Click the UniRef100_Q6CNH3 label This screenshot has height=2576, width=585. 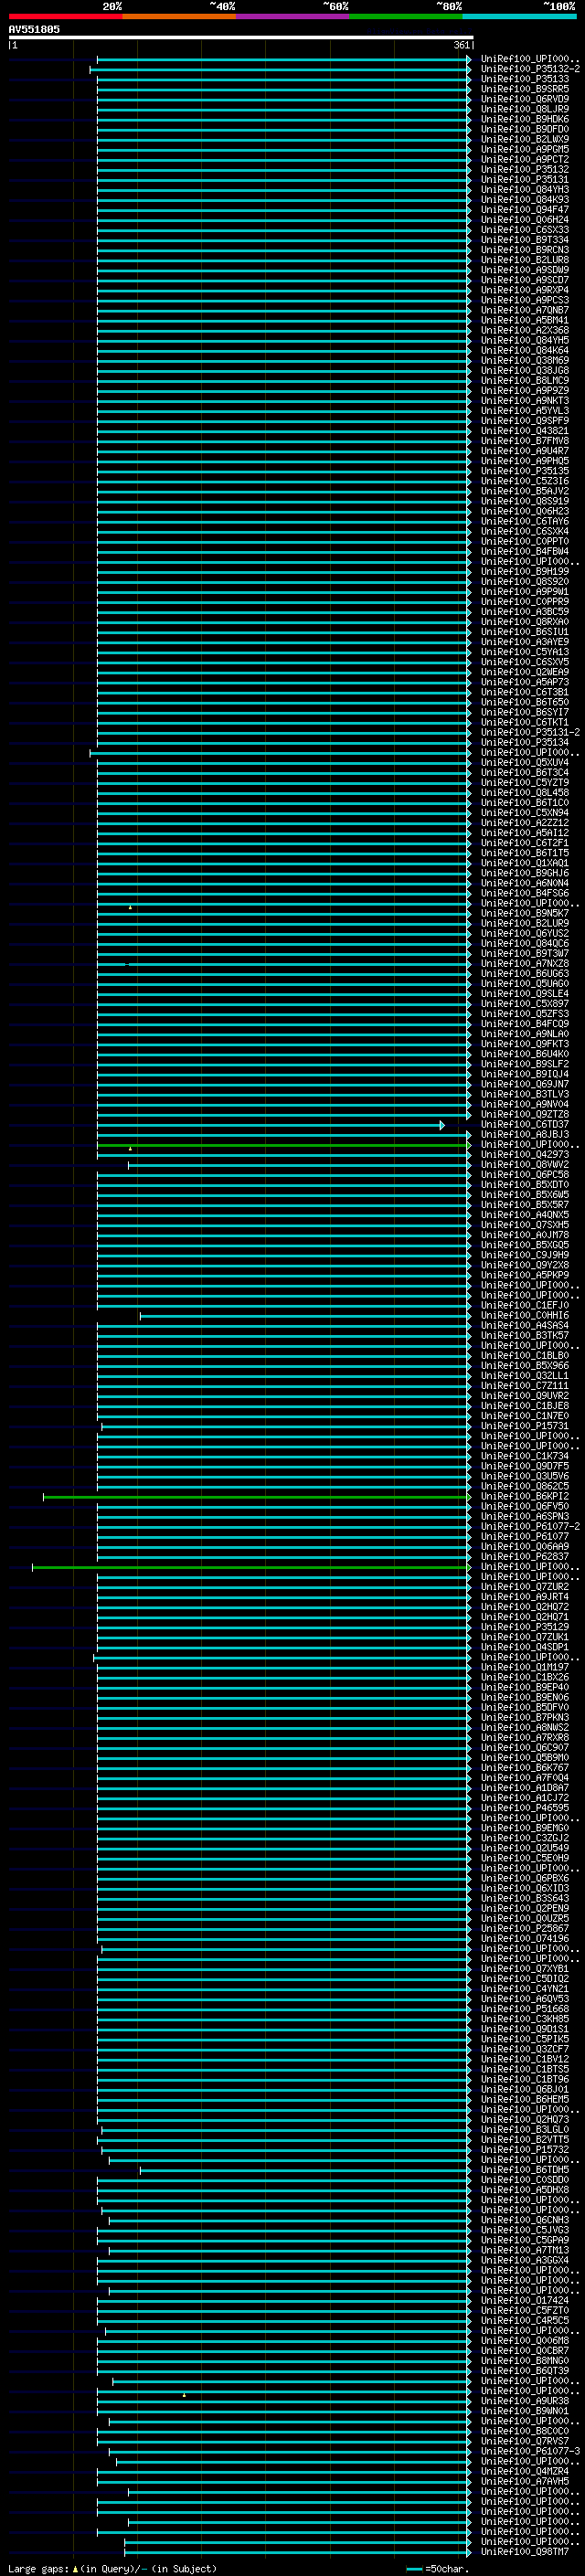point(525,2219)
